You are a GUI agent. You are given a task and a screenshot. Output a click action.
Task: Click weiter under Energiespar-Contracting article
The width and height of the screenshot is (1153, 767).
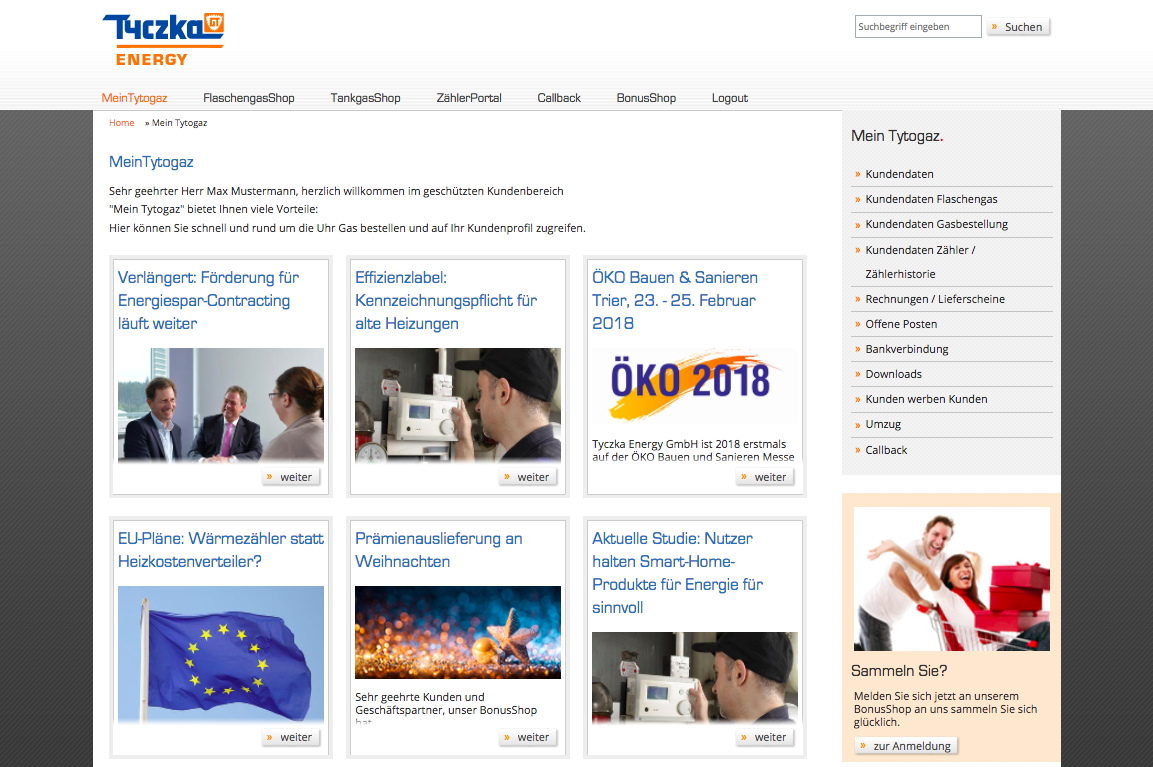click(x=290, y=477)
